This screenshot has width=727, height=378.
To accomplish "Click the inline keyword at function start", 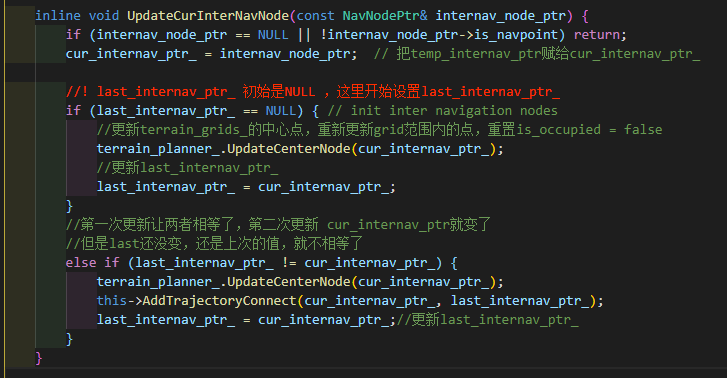I will (58, 16).
